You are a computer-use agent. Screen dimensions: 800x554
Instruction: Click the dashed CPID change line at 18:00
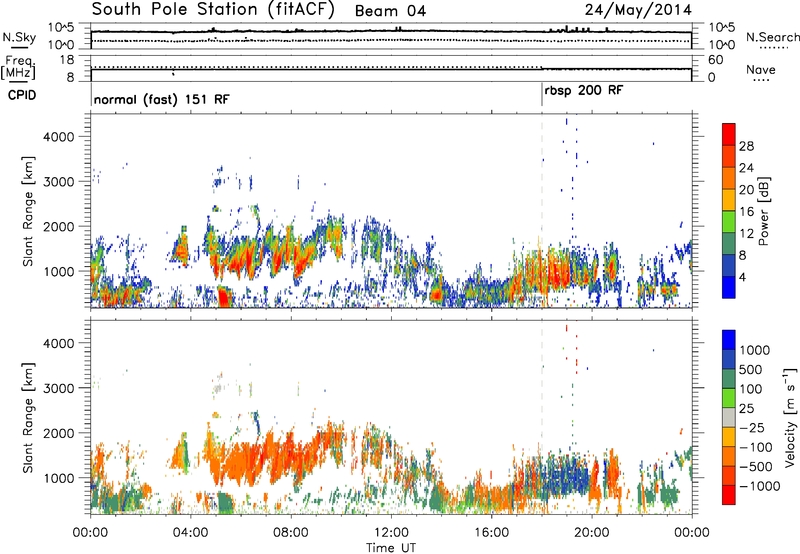click(x=542, y=211)
